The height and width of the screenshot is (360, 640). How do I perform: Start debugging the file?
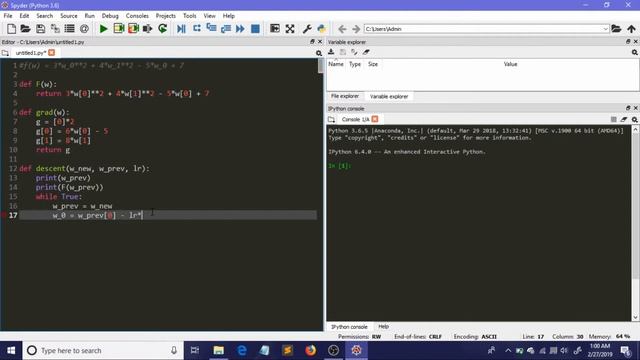(181, 29)
